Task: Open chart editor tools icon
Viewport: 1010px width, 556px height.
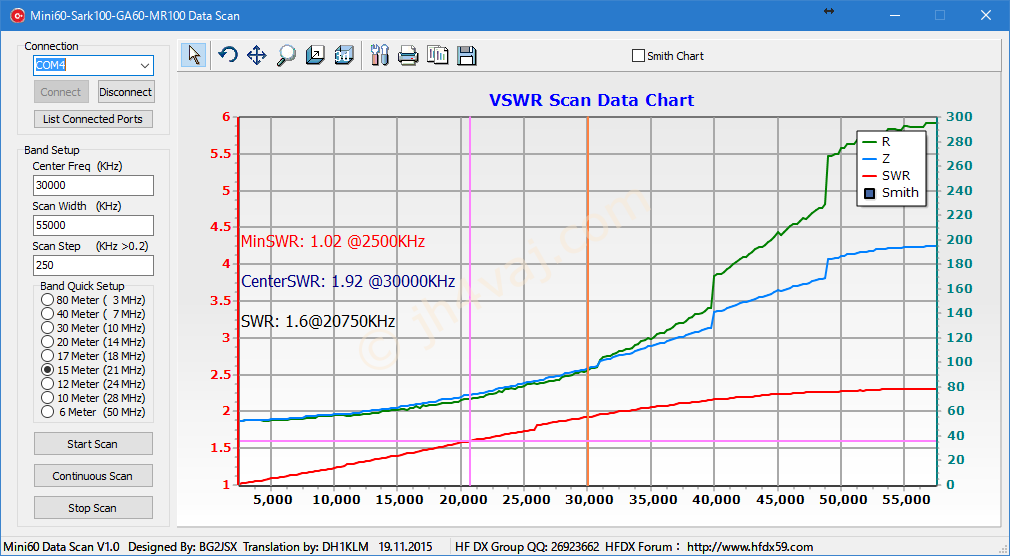Action: coord(379,55)
